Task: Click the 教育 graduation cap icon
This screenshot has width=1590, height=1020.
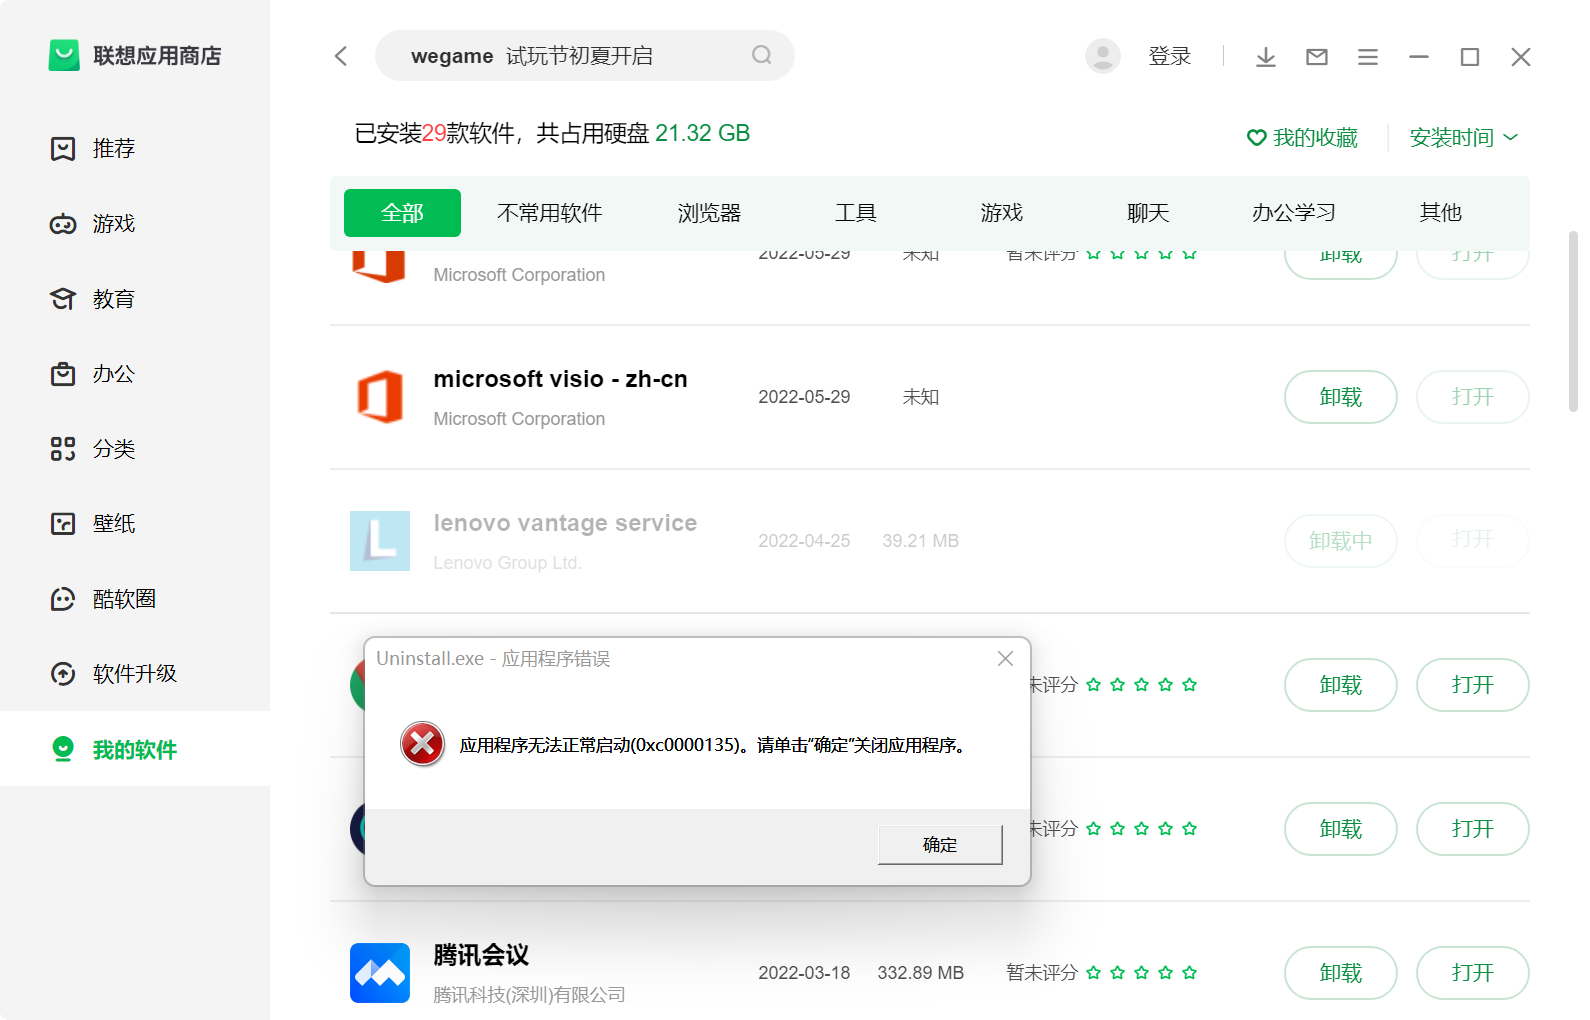Action: tap(63, 299)
